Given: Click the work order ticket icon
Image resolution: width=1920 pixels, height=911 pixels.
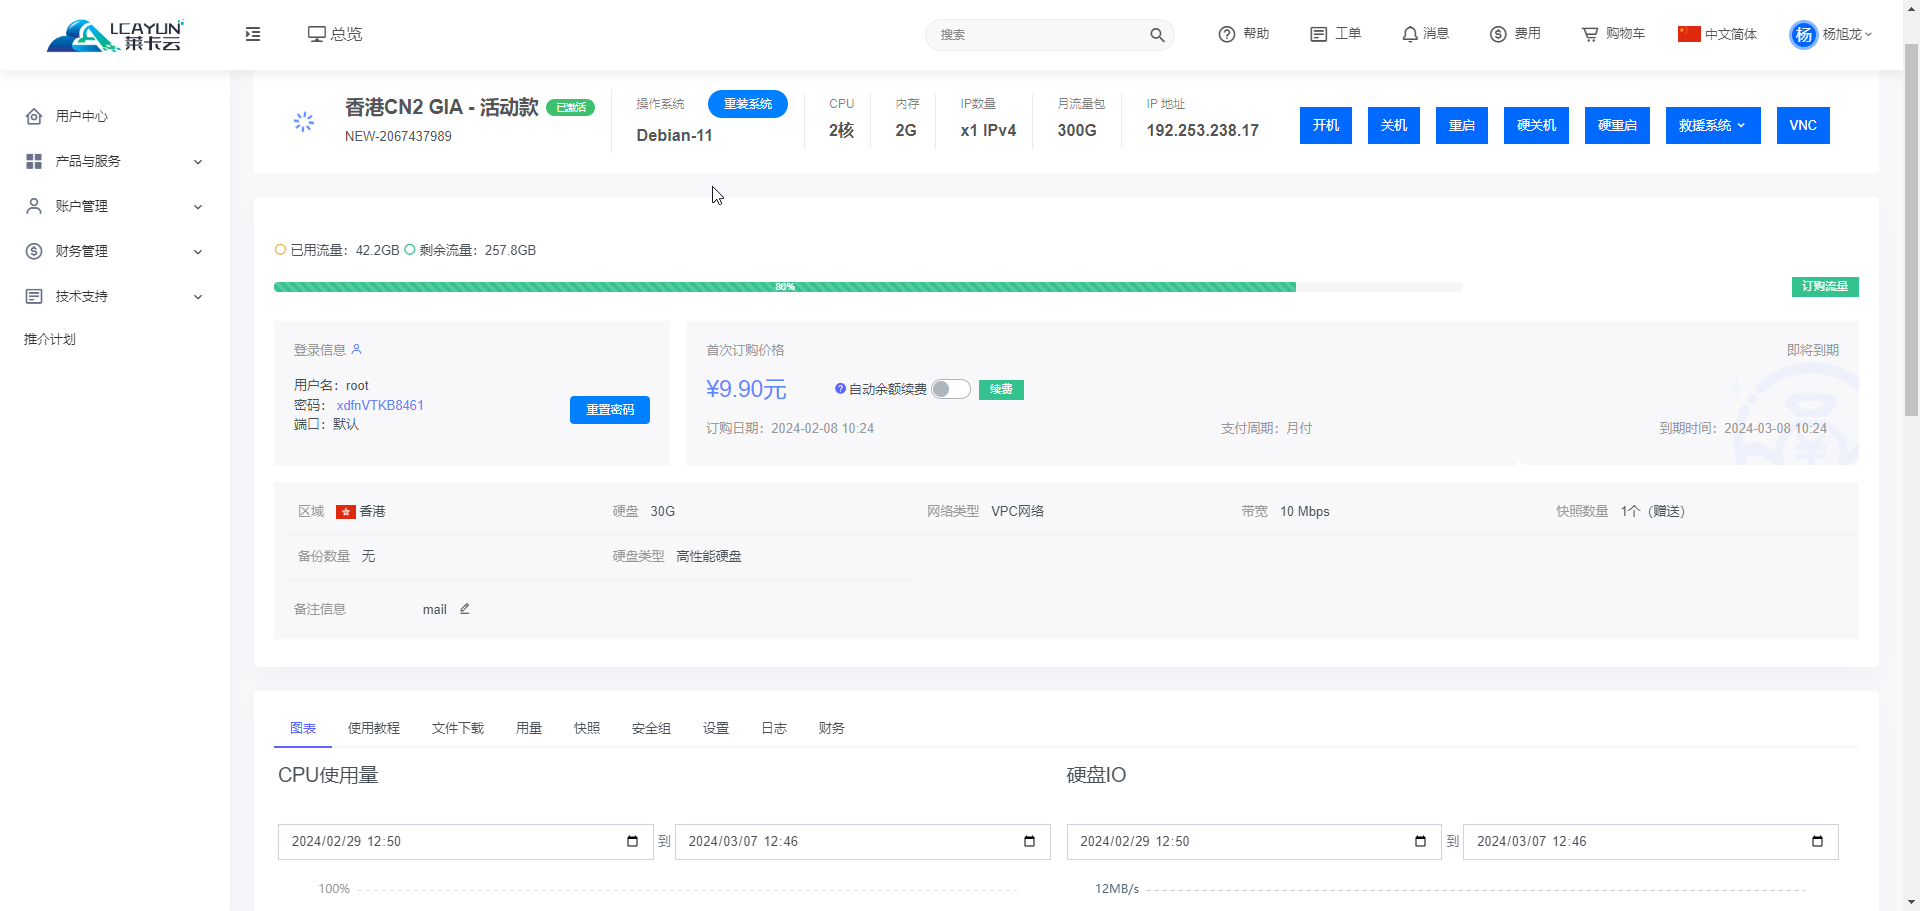Looking at the screenshot, I should coord(1319,34).
